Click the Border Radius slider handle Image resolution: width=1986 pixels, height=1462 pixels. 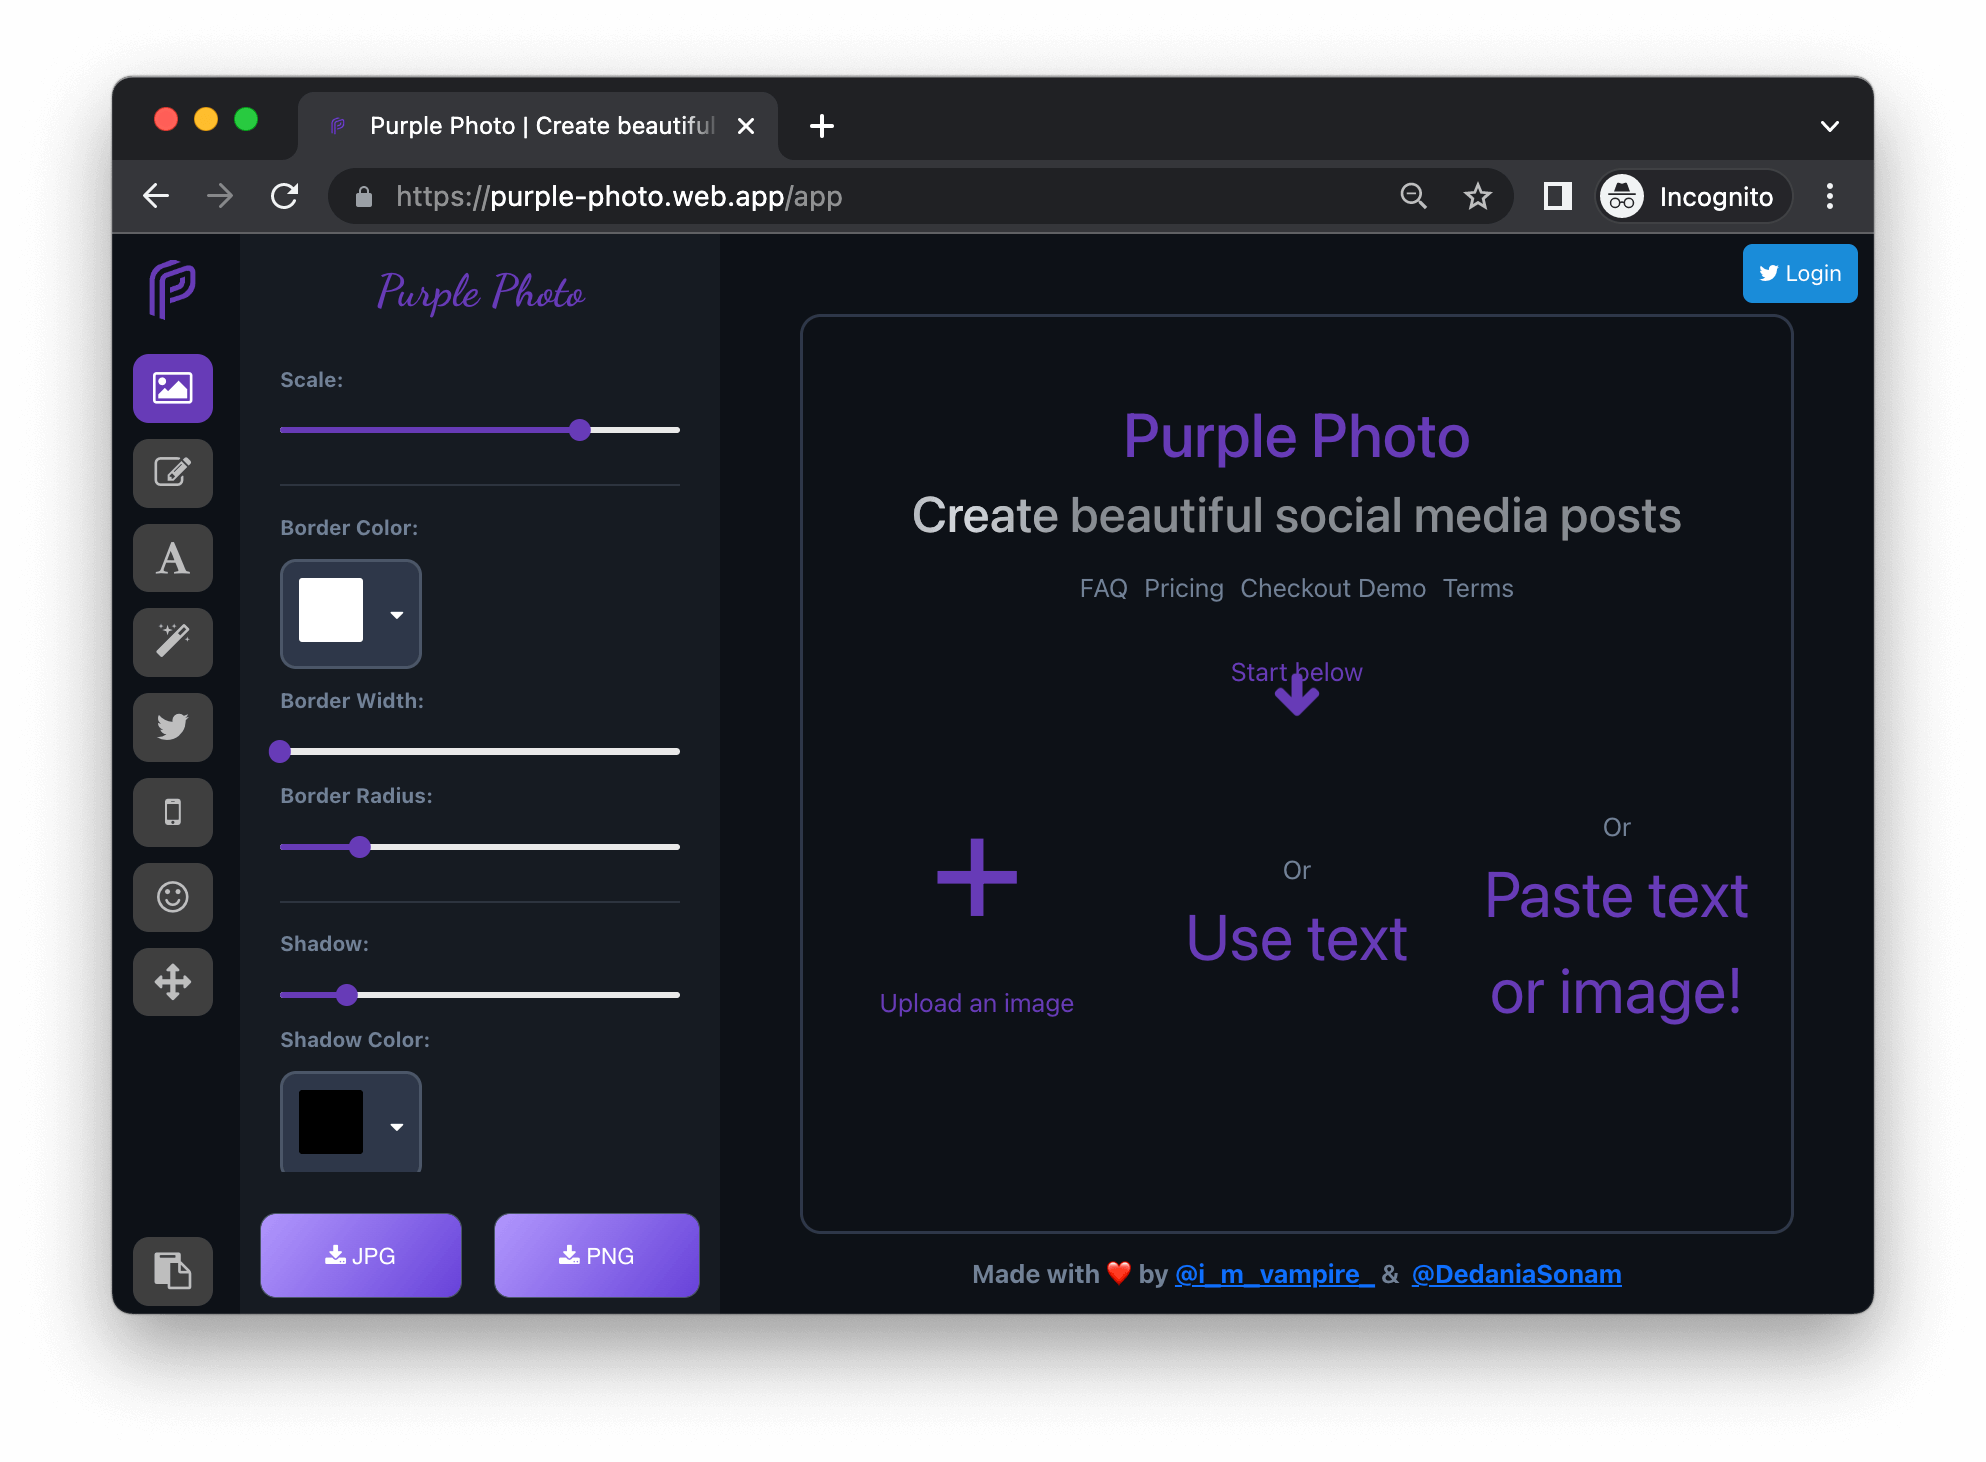(x=360, y=847)
